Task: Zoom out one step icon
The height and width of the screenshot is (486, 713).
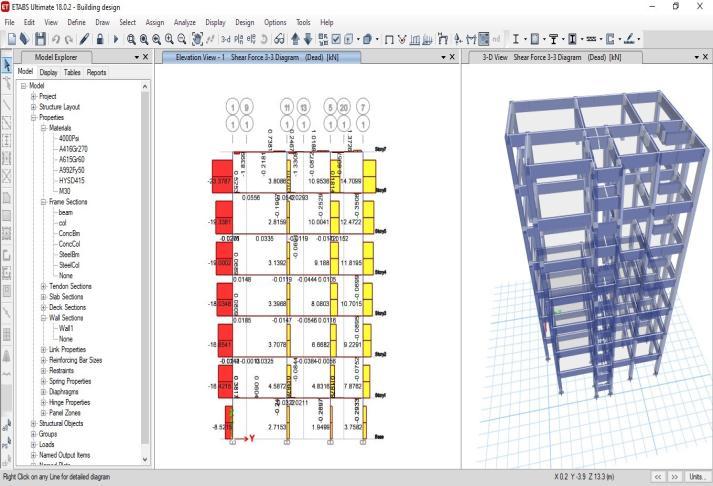Action: [182, 40]
